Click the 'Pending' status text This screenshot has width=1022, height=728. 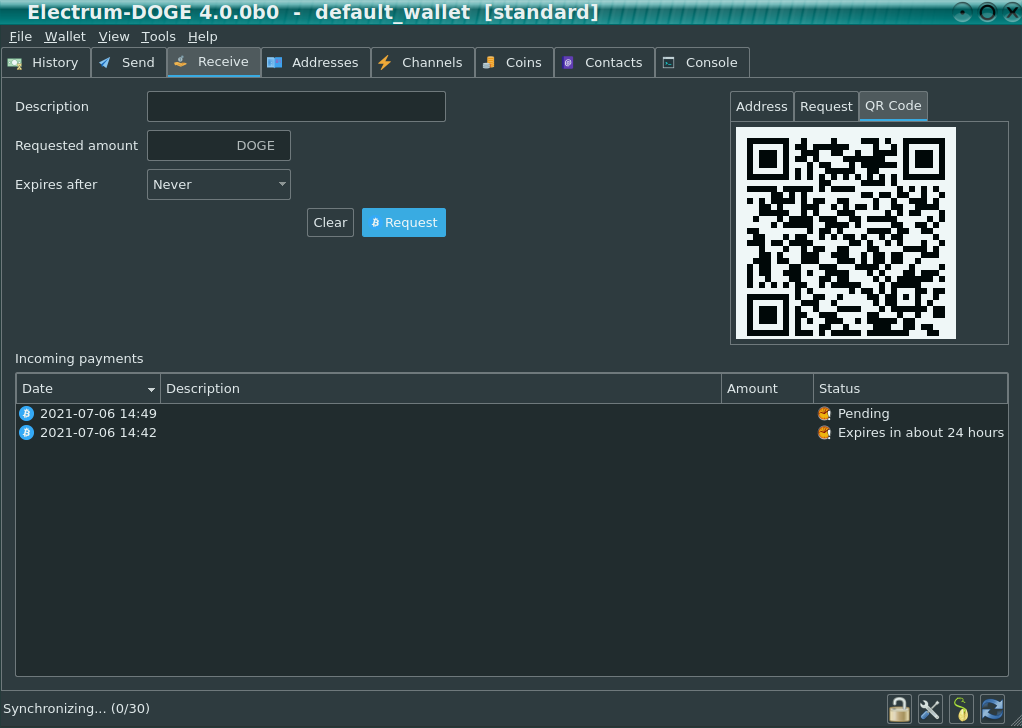click(x=864, y=413)
